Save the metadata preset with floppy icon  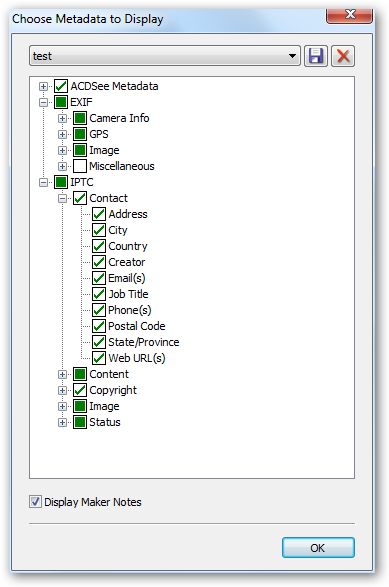click(316, 56)
